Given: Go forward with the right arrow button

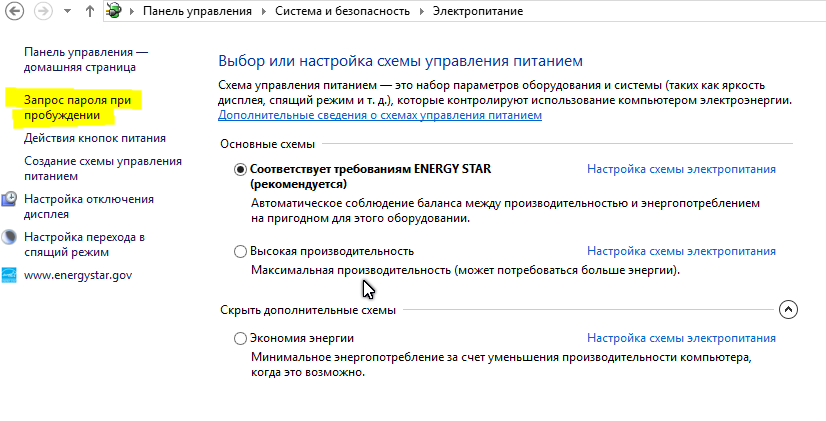Looking at the screenshot, I should coord(43,11).
